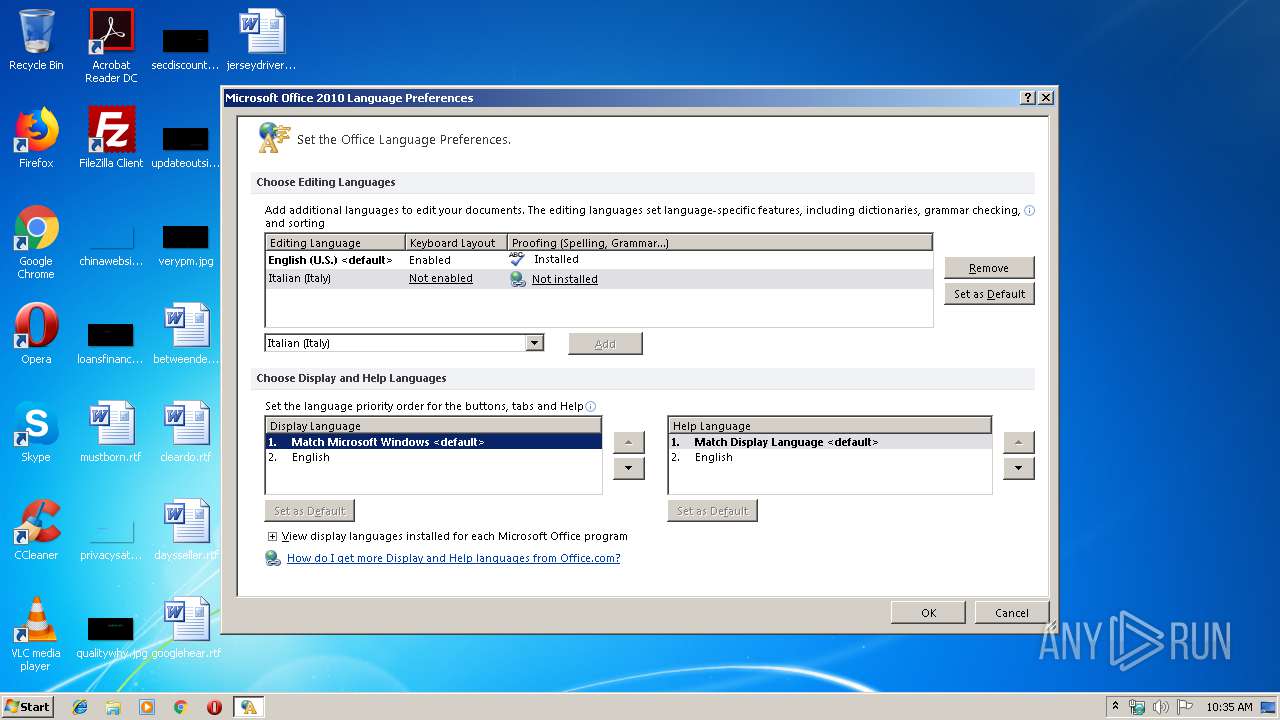Select the secdiscount desktop file
The height and width of the screenshot is (720, 1280).
(x=185, y=48)
